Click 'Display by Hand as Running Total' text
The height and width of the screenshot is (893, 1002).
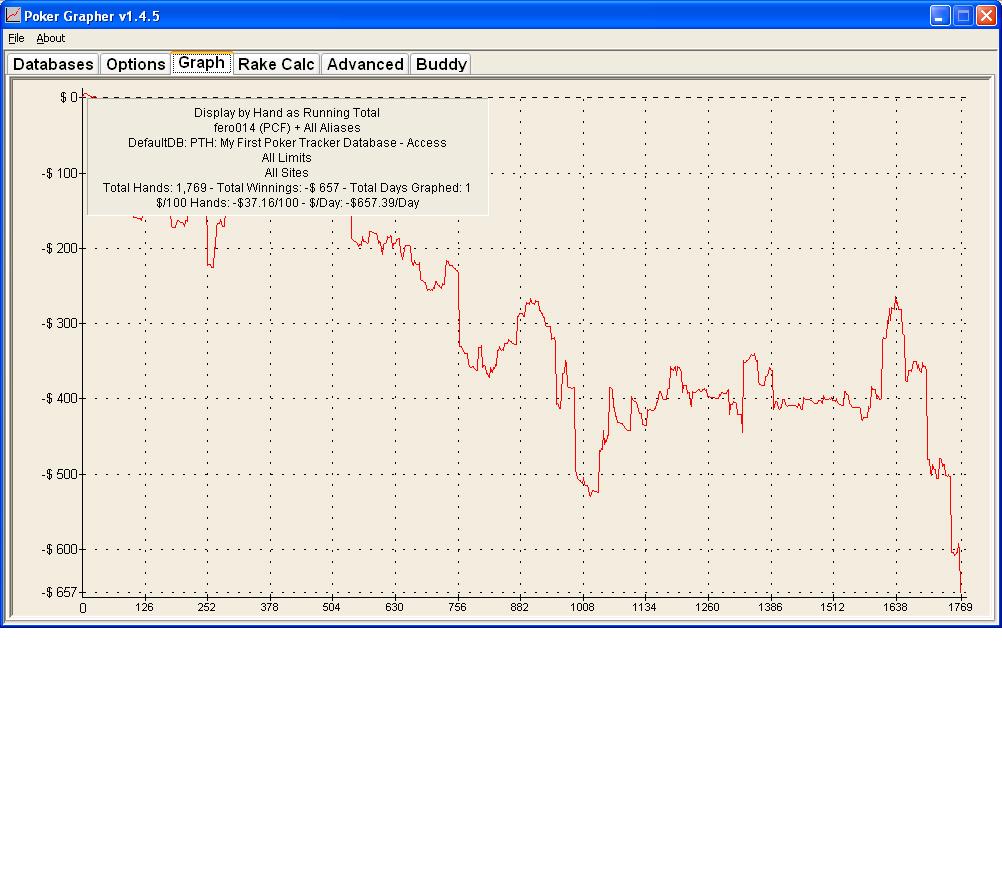pos(287,113)
